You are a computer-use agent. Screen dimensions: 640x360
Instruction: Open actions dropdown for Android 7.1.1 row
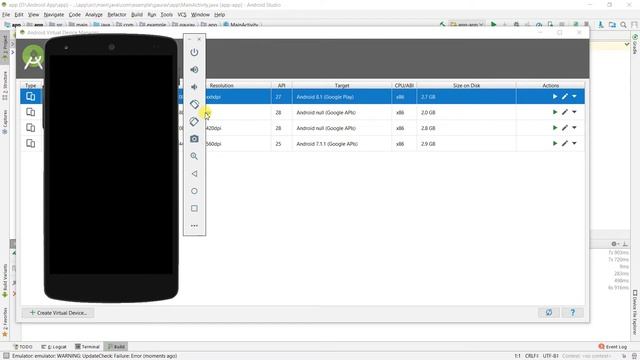574,144
